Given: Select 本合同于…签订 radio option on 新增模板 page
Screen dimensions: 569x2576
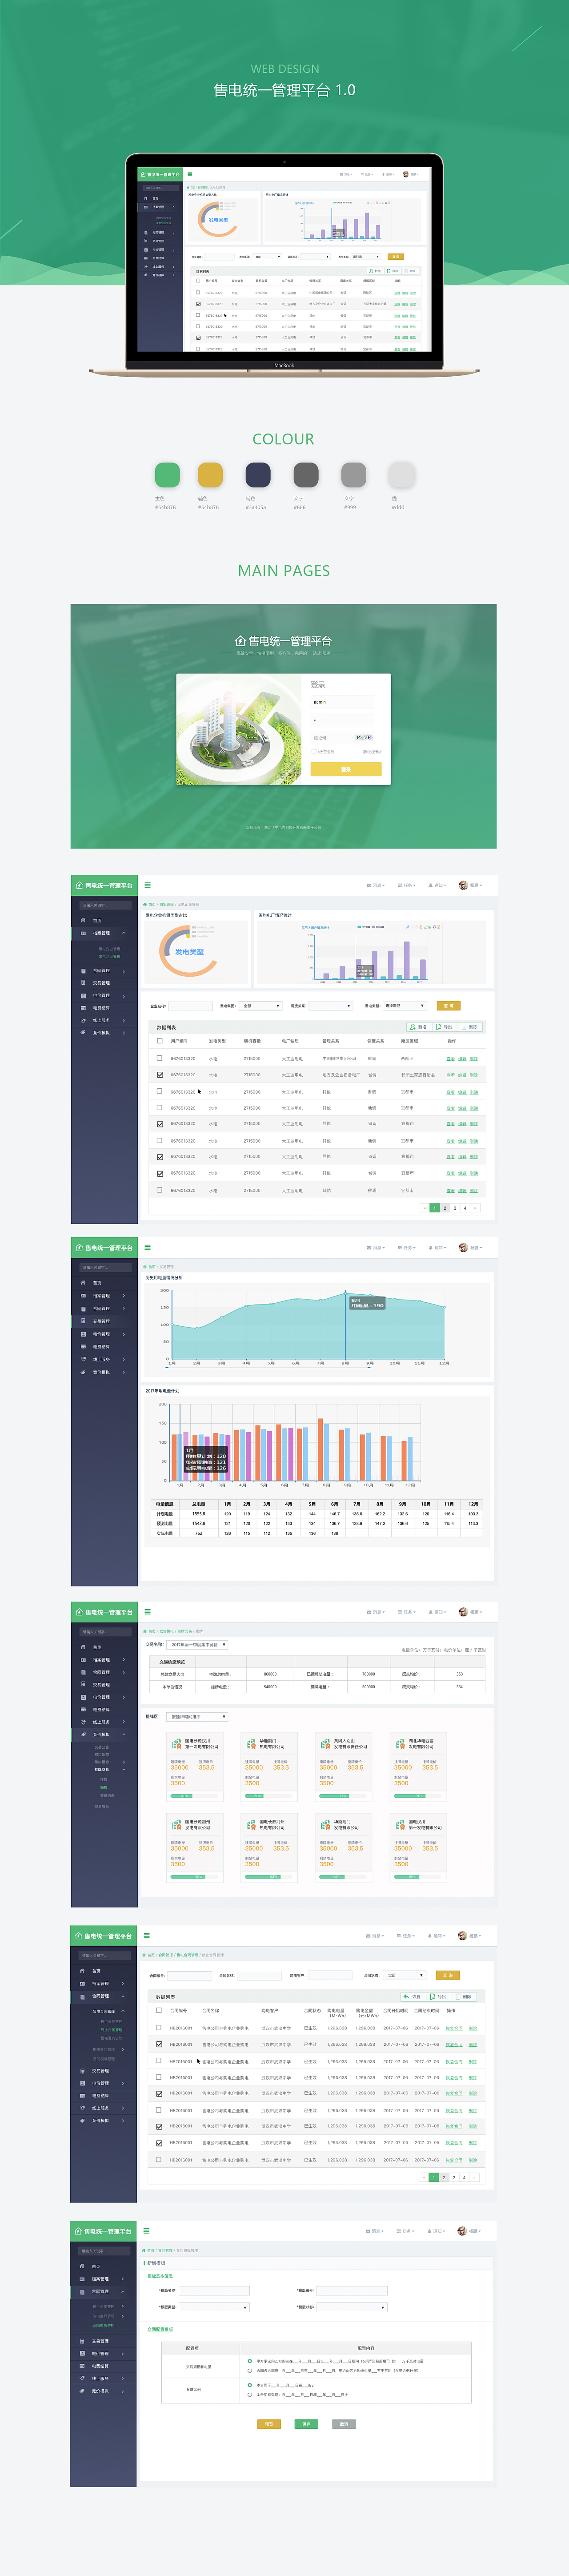Looking at the screenshot, I should 250,2385.
